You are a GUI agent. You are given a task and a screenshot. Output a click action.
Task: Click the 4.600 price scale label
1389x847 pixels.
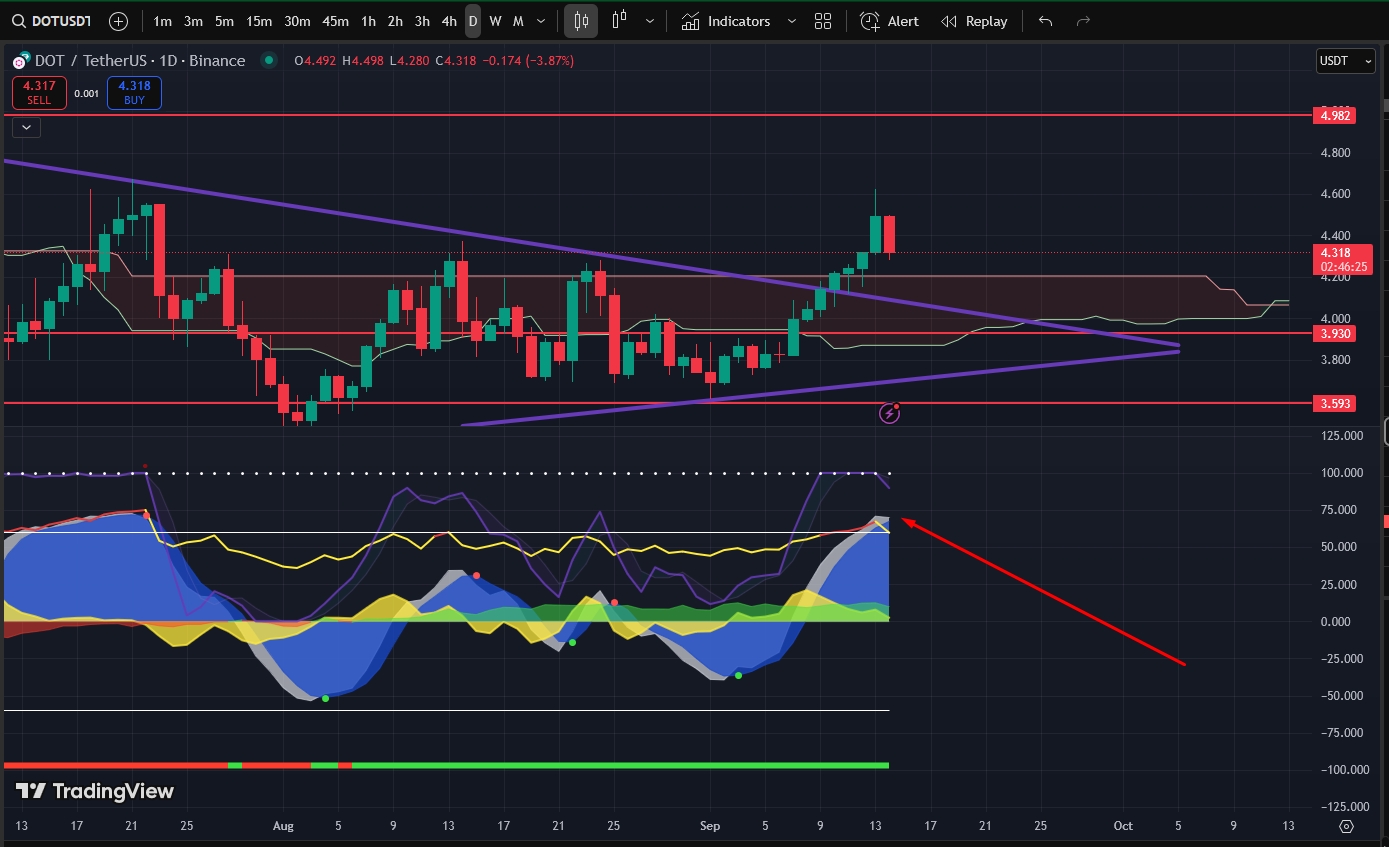tap(1336, 194)
